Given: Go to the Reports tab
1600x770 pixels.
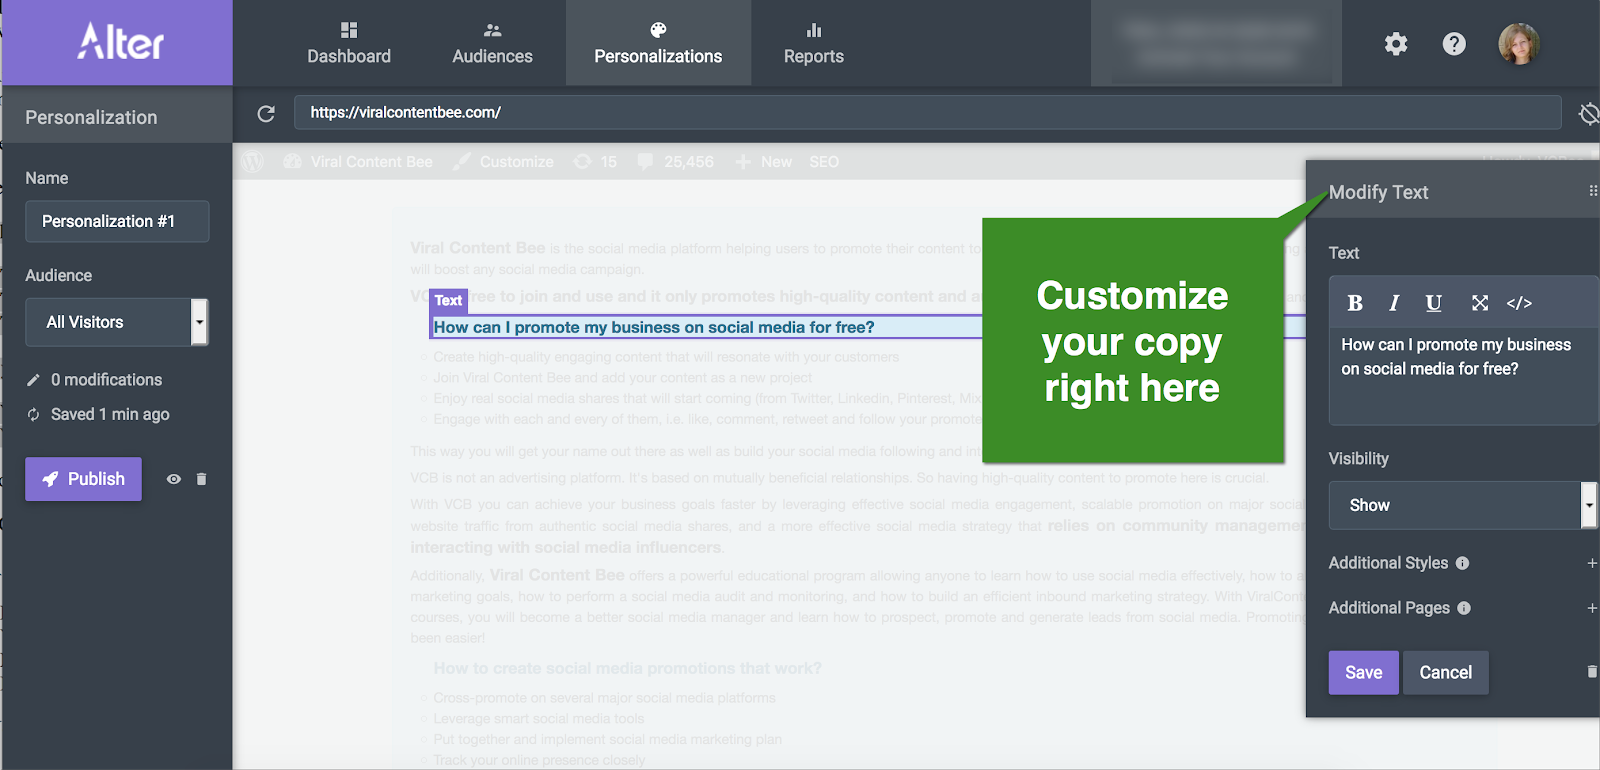Looking at the screenshot, I should click(813, 43).
